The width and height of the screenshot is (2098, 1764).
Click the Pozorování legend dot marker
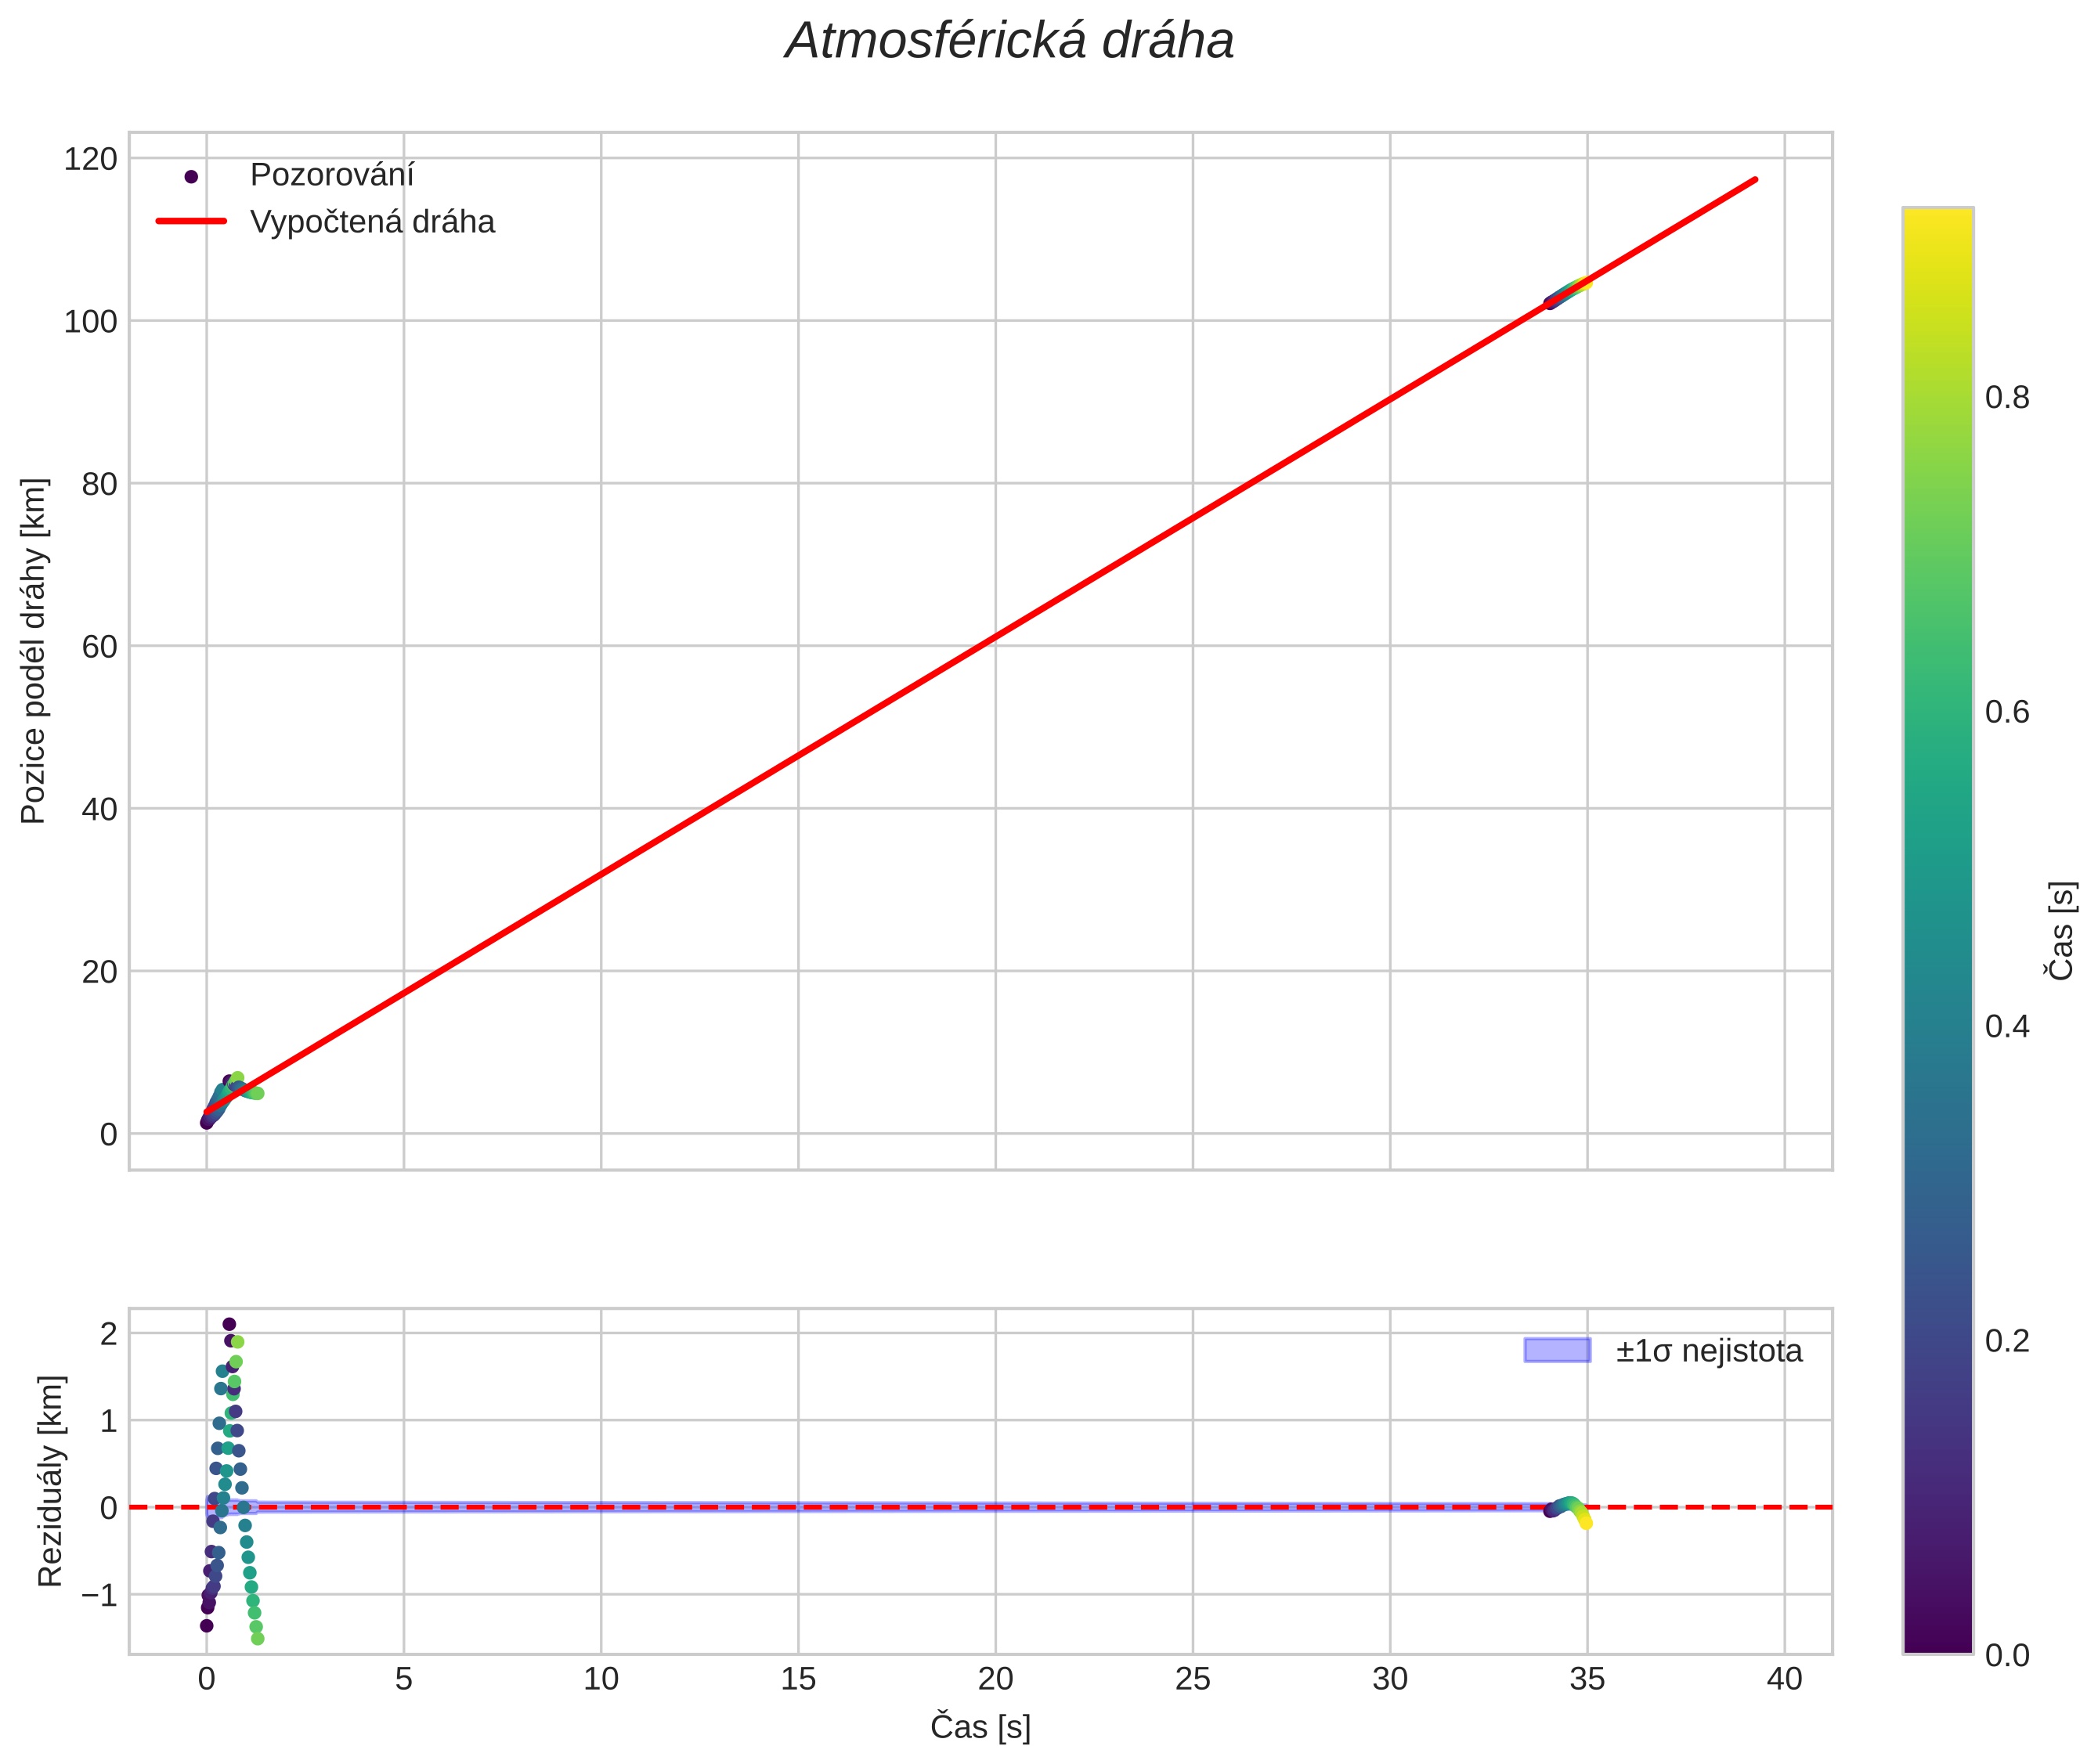pos(191,177)
